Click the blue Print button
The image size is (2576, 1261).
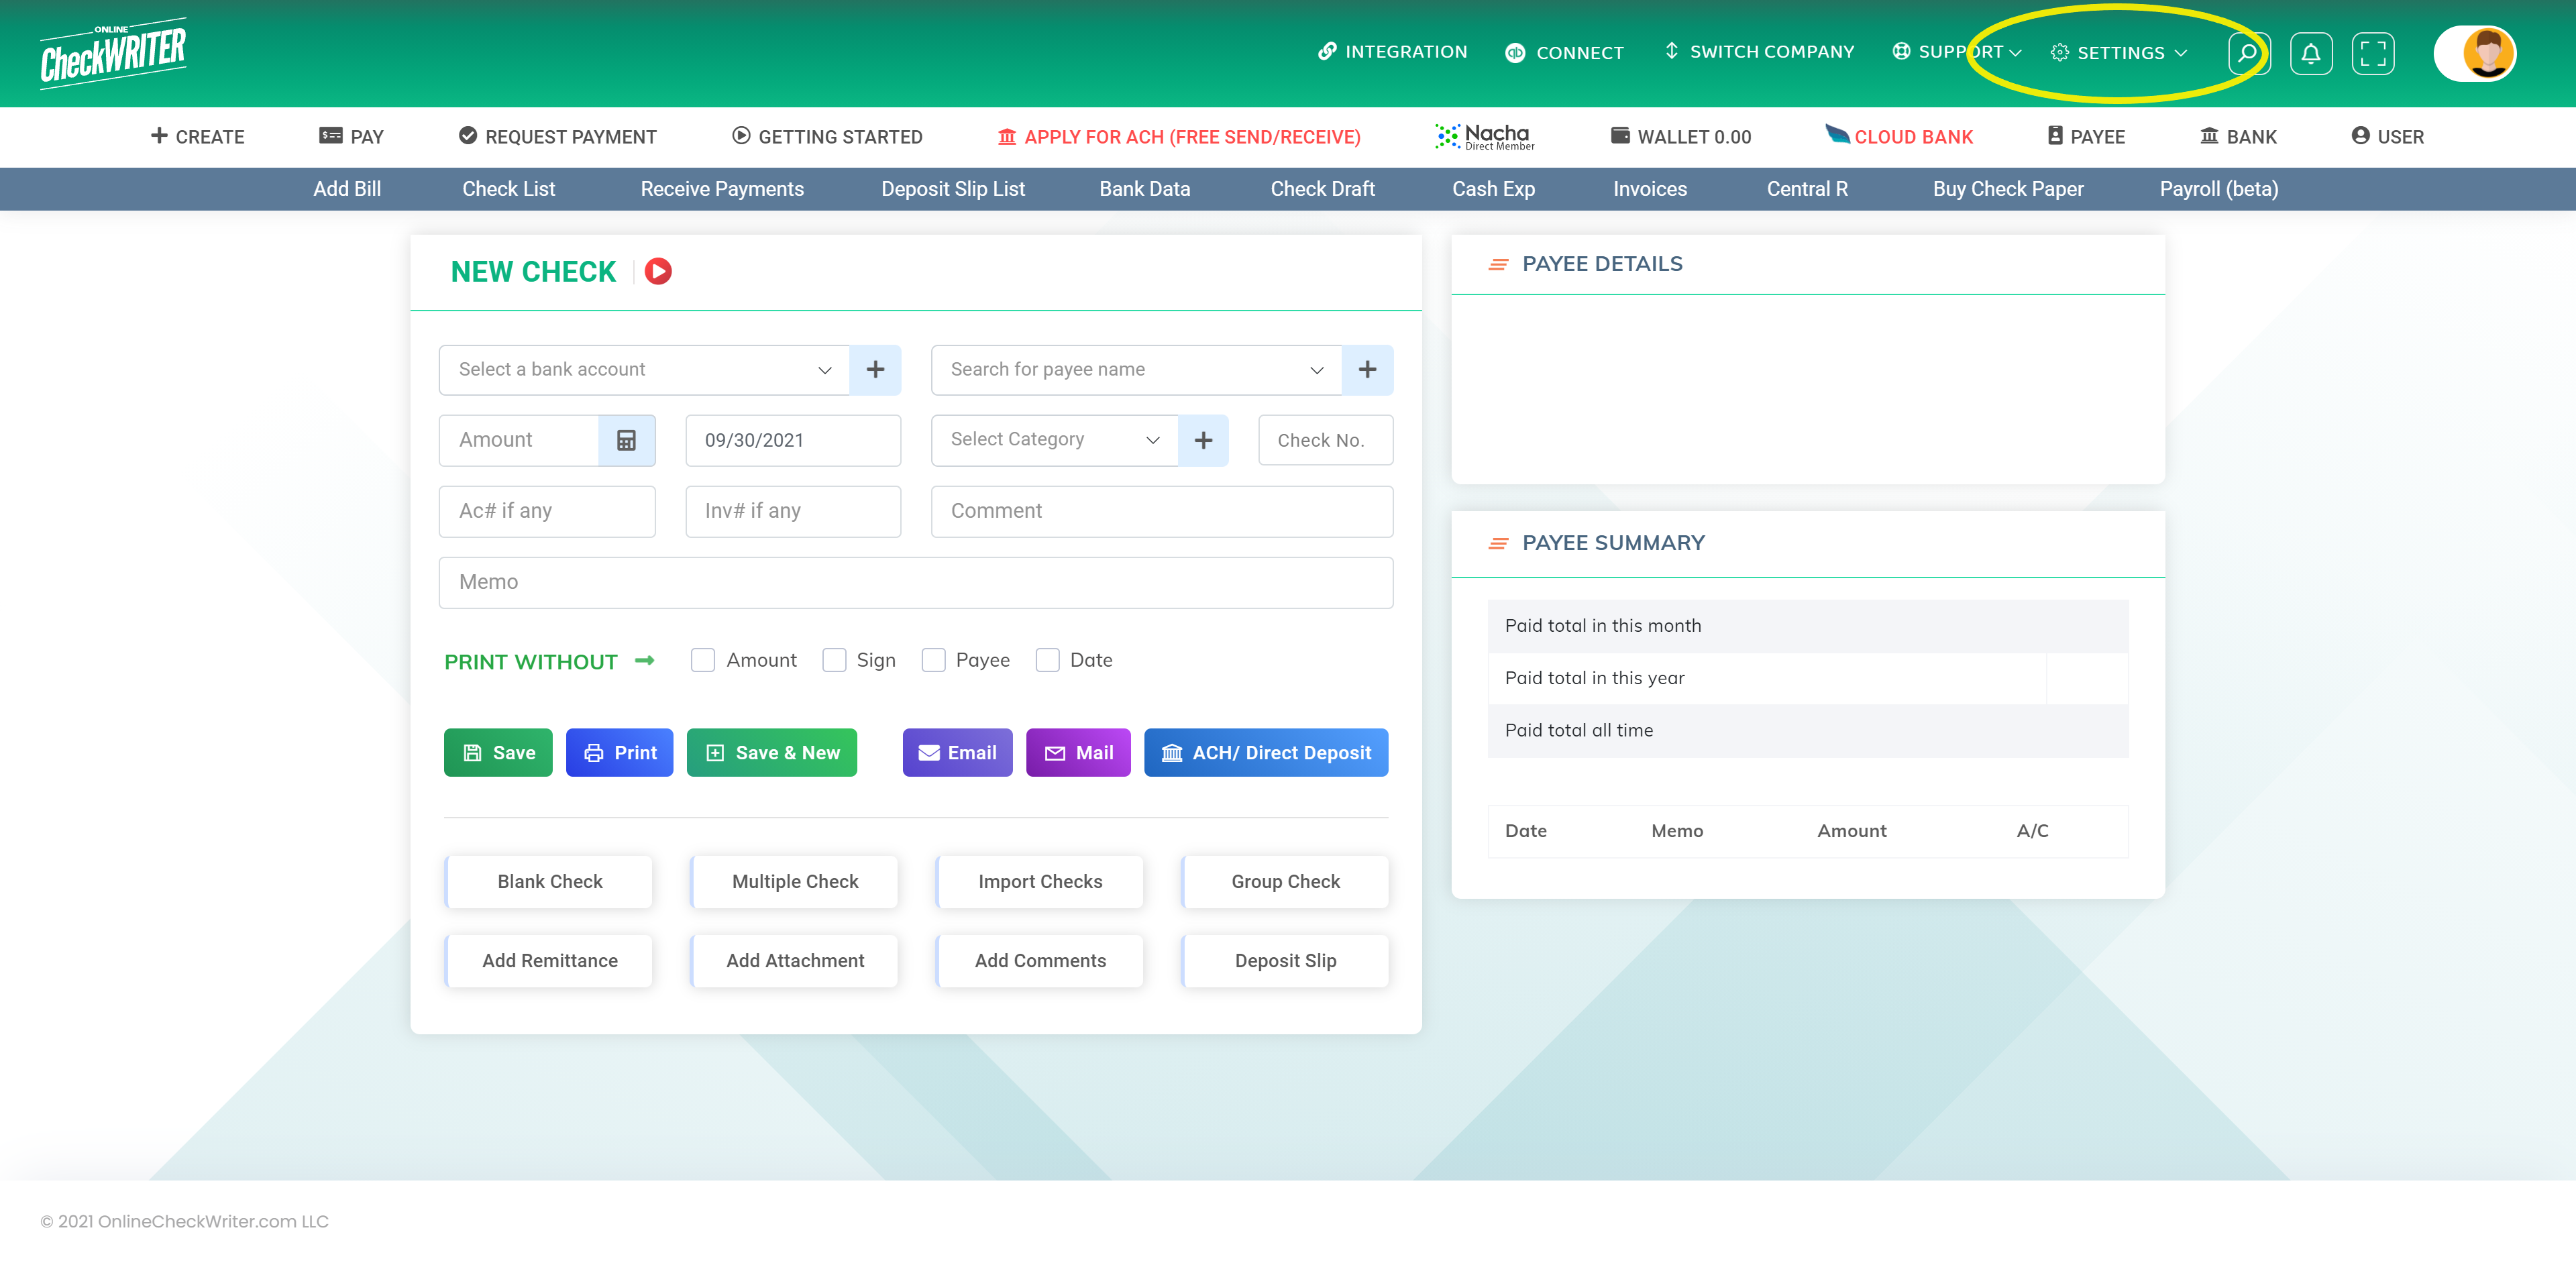pos(619,752)
